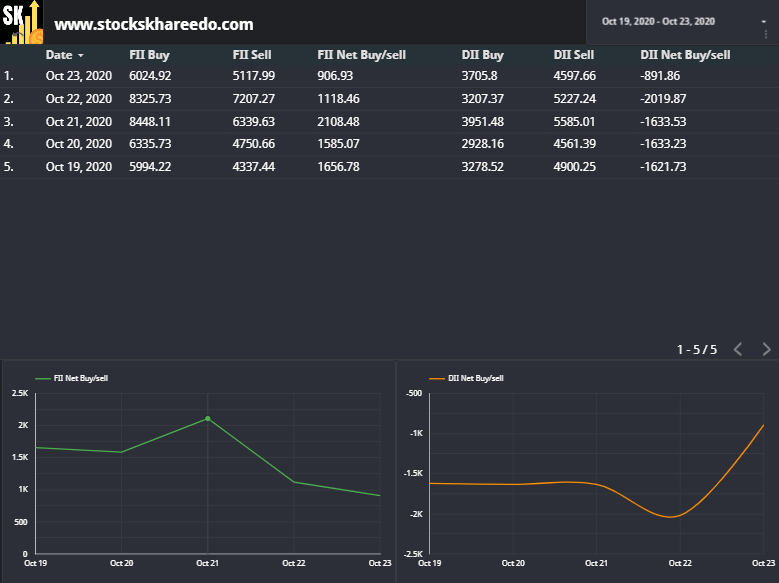Click FII Sell value 7207.27
The image size is (779, 583).
(x=253, y=98)
